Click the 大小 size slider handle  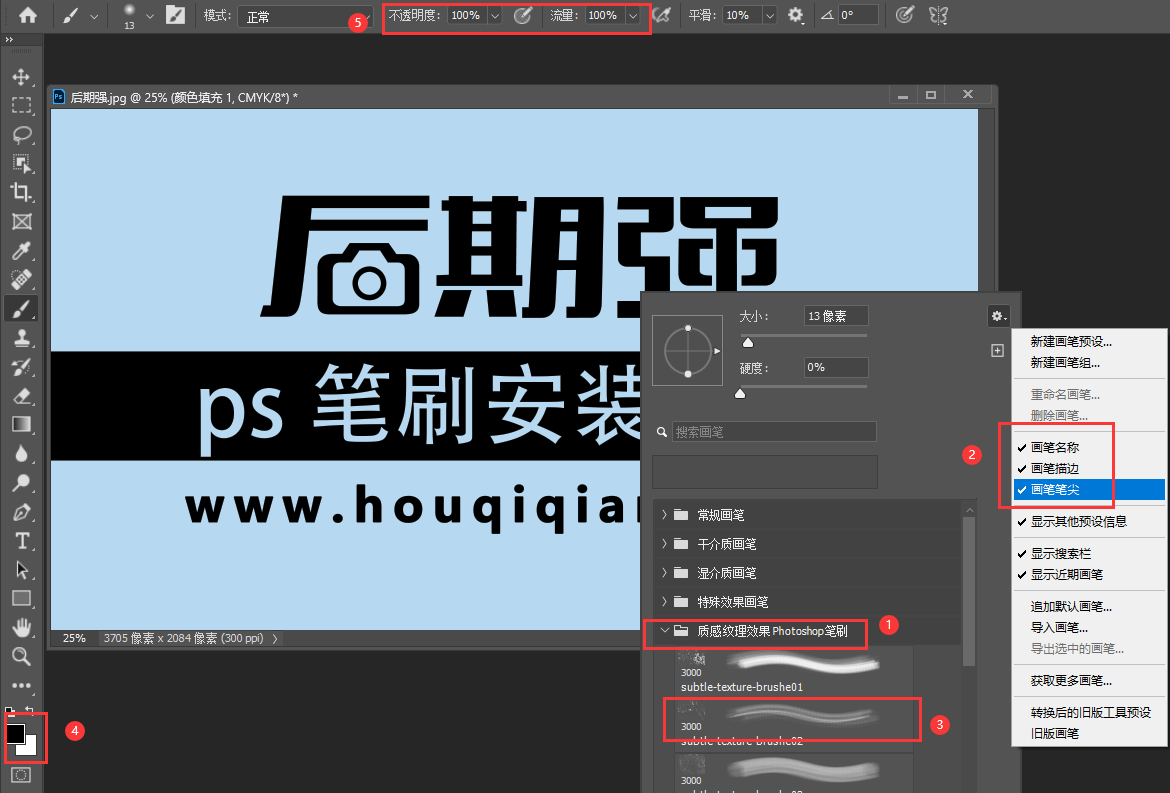[748, 342]
